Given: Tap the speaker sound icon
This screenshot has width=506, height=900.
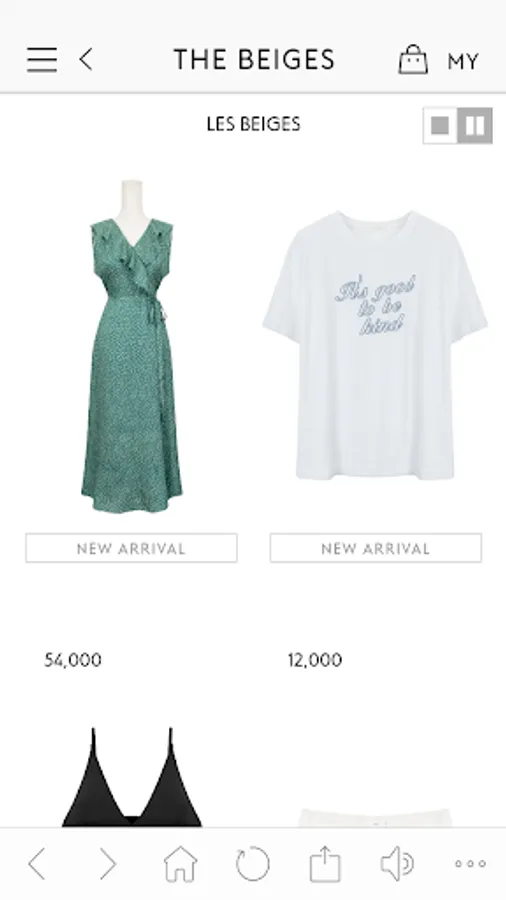Looking at the screenshot, I should click(397, 864).
